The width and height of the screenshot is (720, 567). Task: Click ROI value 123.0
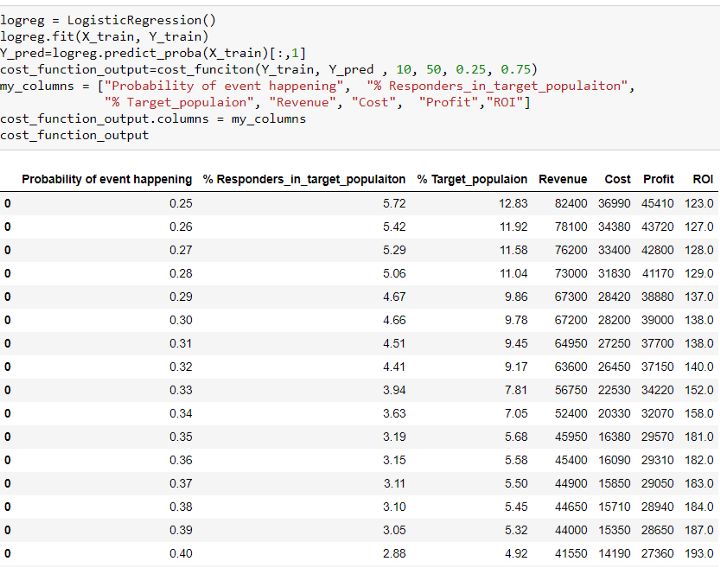pyautogui.click(x=699, y=203)
